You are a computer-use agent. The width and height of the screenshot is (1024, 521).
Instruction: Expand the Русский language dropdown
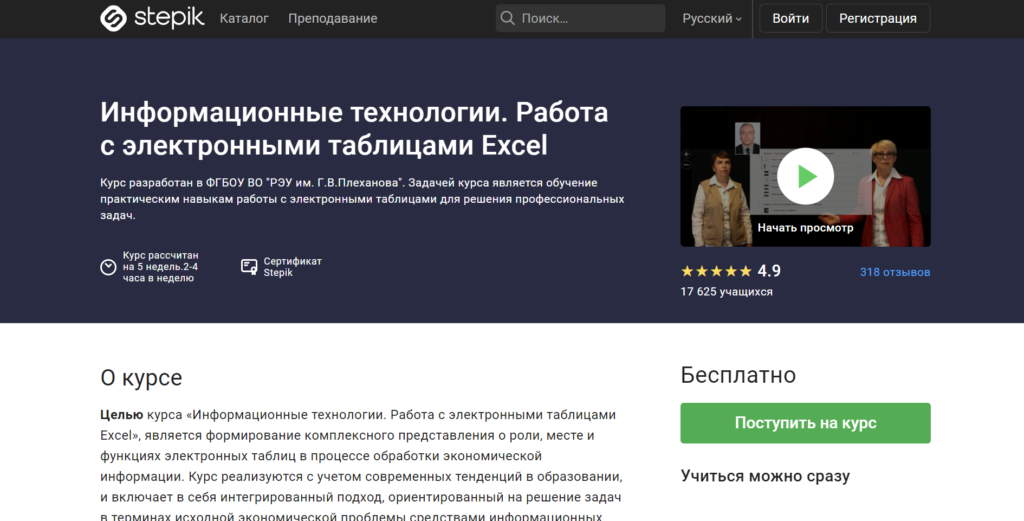pyautogui.click(x=712, y=18)
